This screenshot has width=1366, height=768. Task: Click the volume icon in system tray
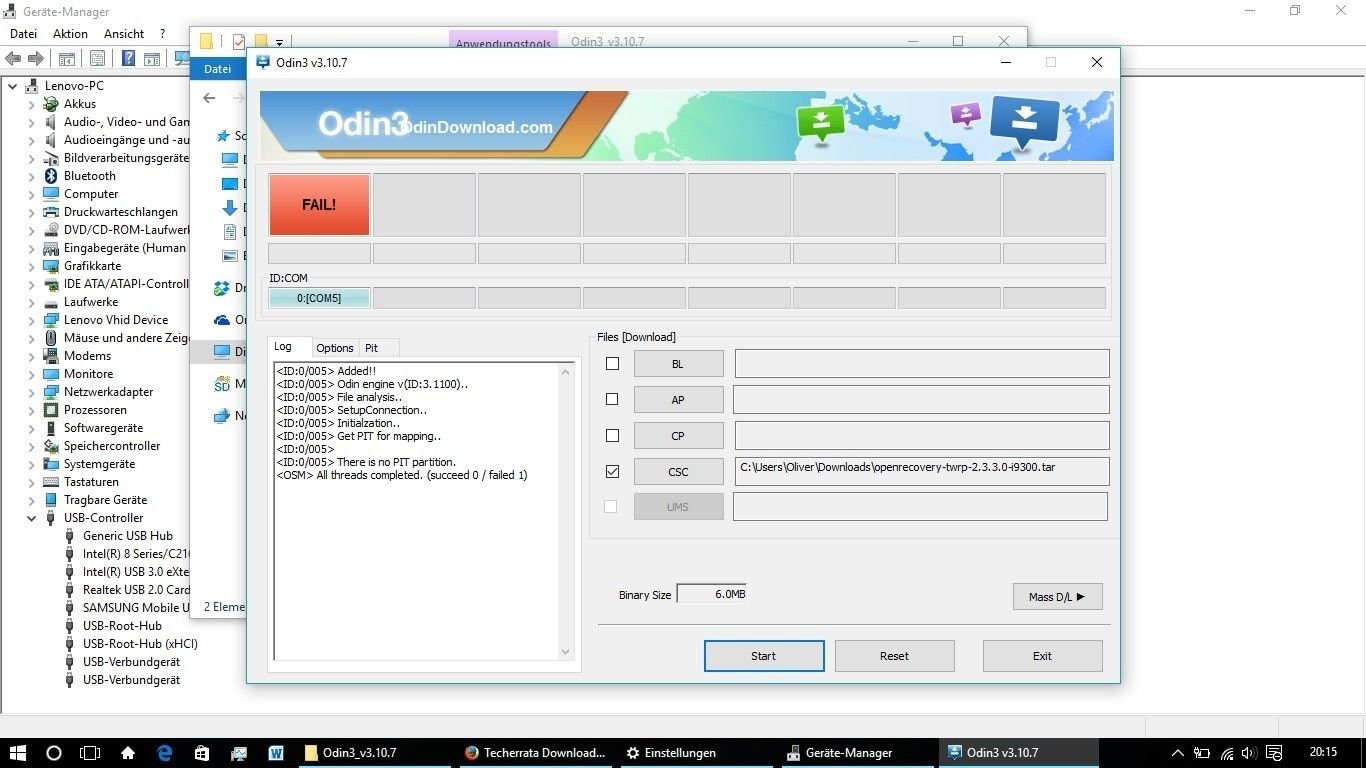tap(1251, 753)
